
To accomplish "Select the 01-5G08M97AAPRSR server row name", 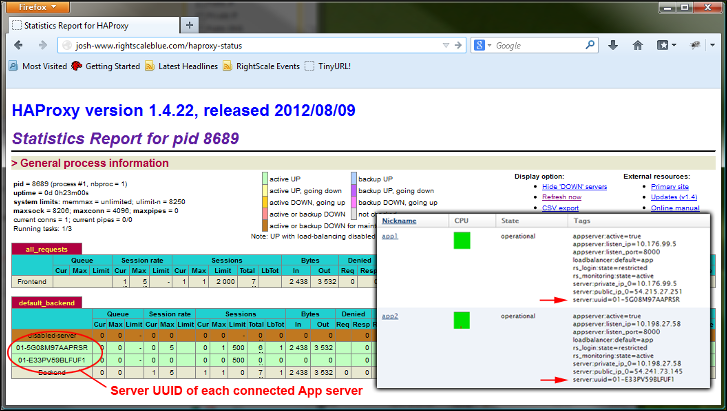I will pyautogui.click(x=52, y=347).
